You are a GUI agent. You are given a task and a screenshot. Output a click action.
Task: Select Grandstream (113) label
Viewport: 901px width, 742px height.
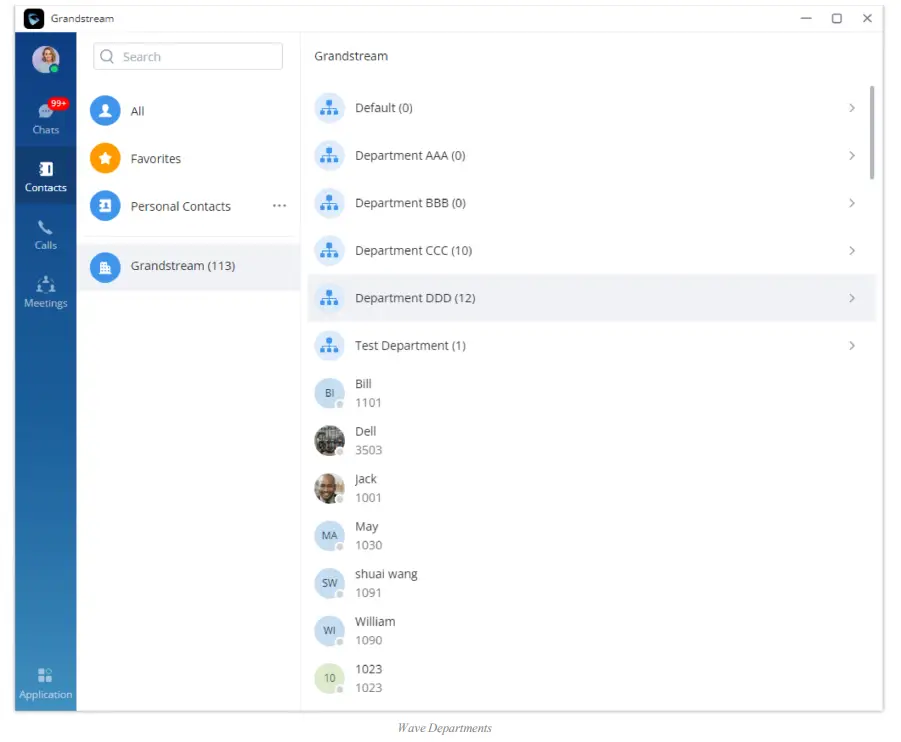(183, 266)
